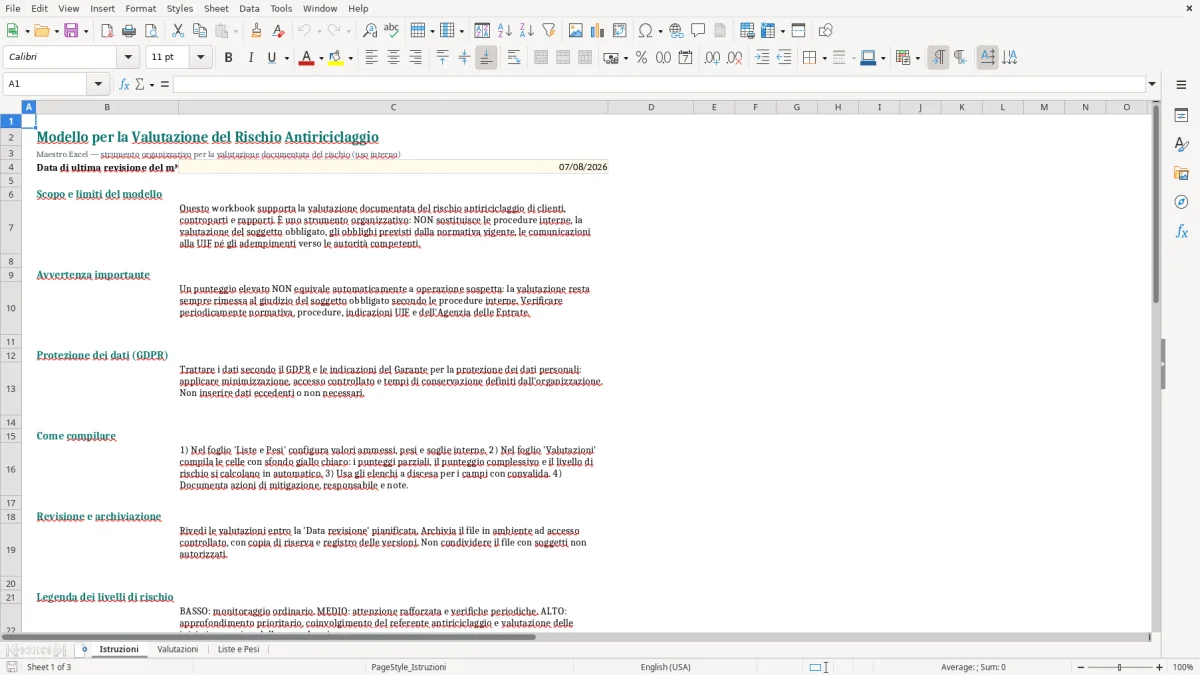Open the font name dropdown
This screenshot has width=1200, height=675.
(x=127, y=58)
